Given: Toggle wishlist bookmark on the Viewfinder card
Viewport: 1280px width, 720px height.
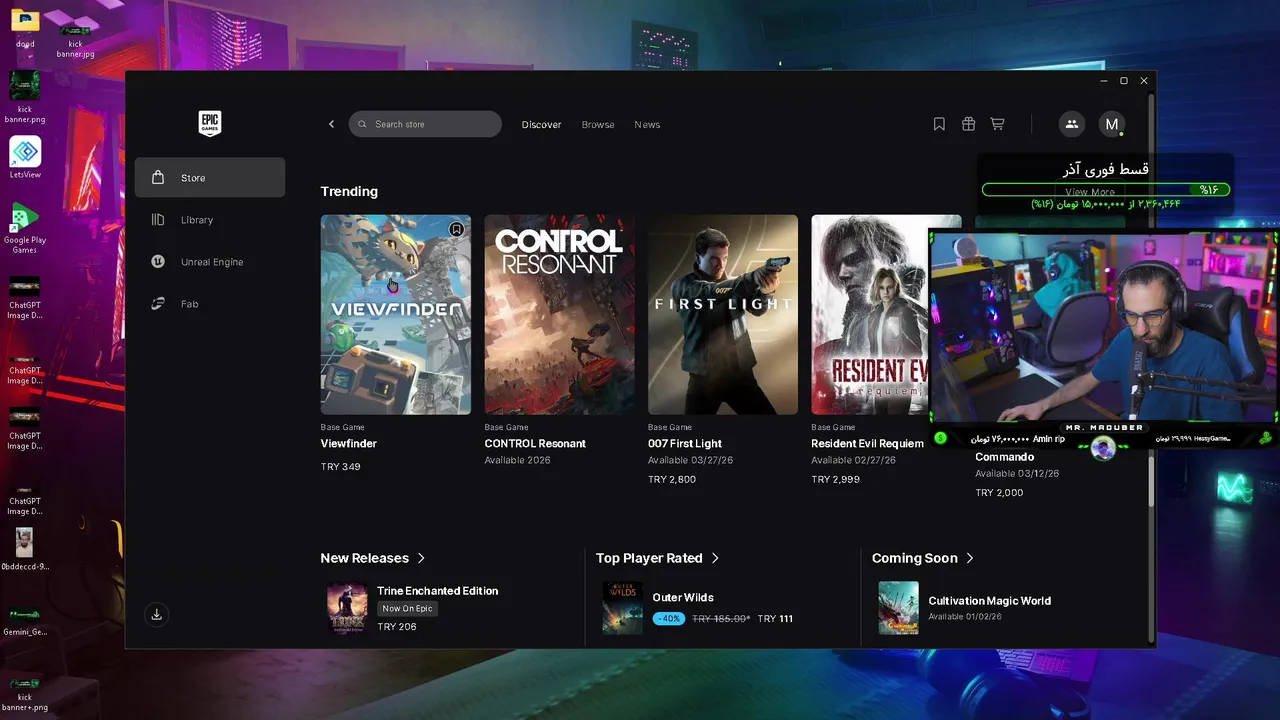Looking at the screenshot, I should click(x=456, y=230).
